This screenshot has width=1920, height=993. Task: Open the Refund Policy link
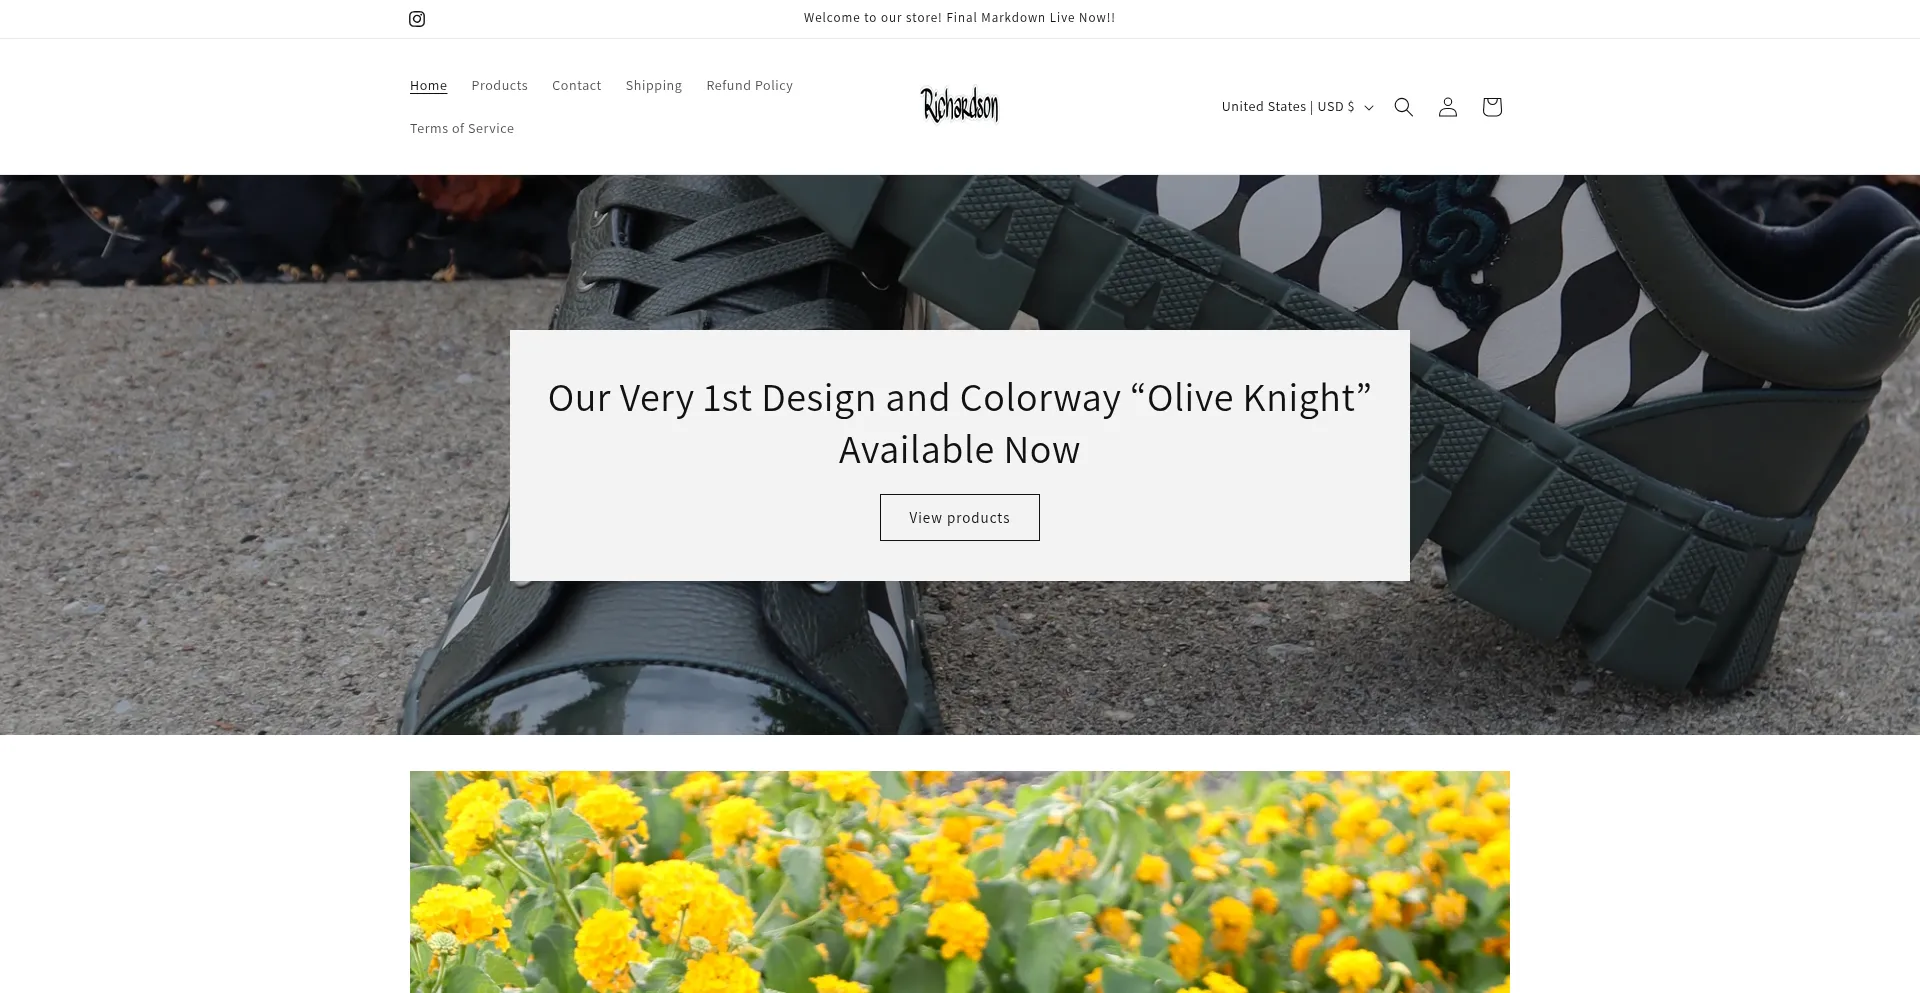[749, 86]
